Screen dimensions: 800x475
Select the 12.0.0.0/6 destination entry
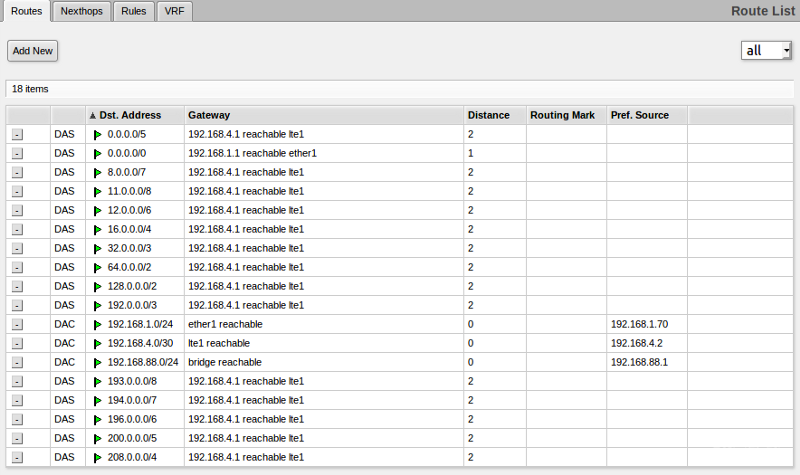pyautogui.click(x=129, y=210)
